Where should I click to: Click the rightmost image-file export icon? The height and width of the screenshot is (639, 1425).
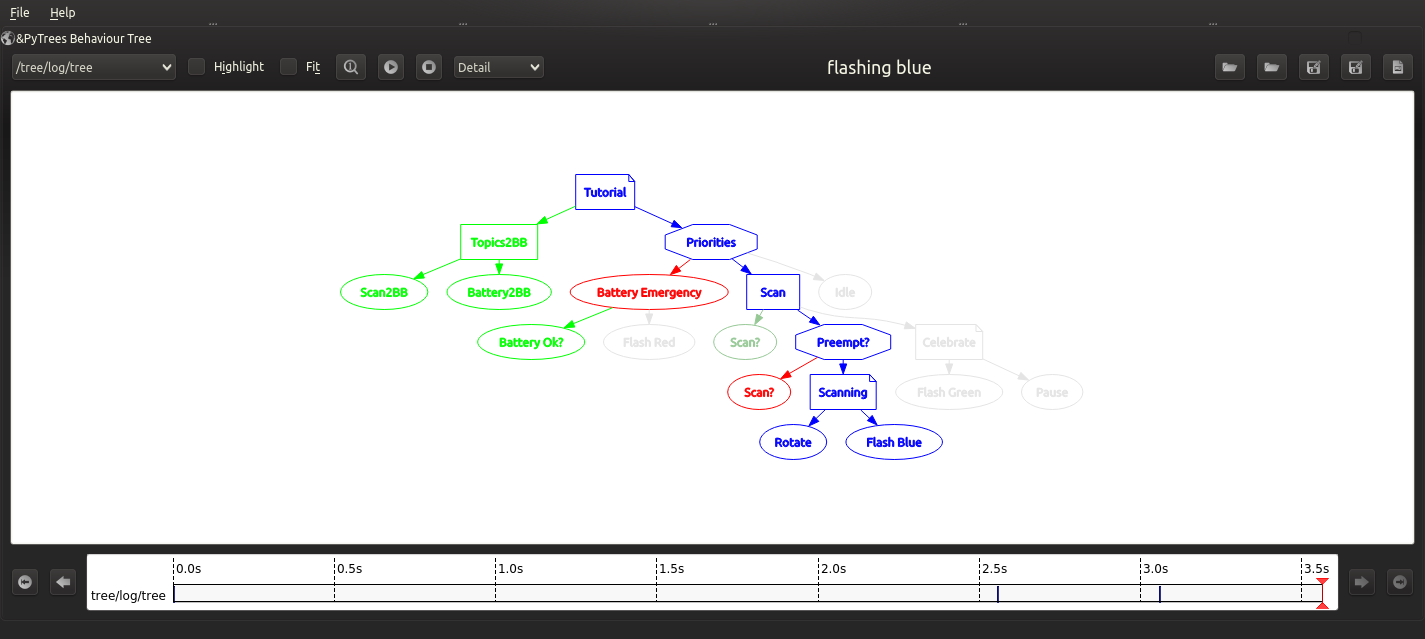tap(1397, 67)
